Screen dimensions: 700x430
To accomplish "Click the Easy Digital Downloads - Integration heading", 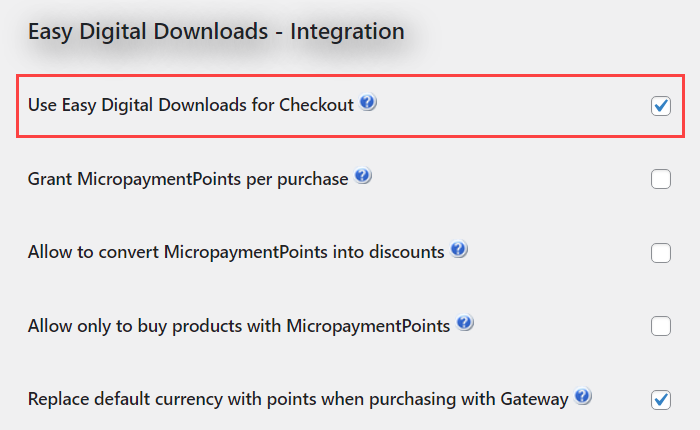I will coord(216,32).
